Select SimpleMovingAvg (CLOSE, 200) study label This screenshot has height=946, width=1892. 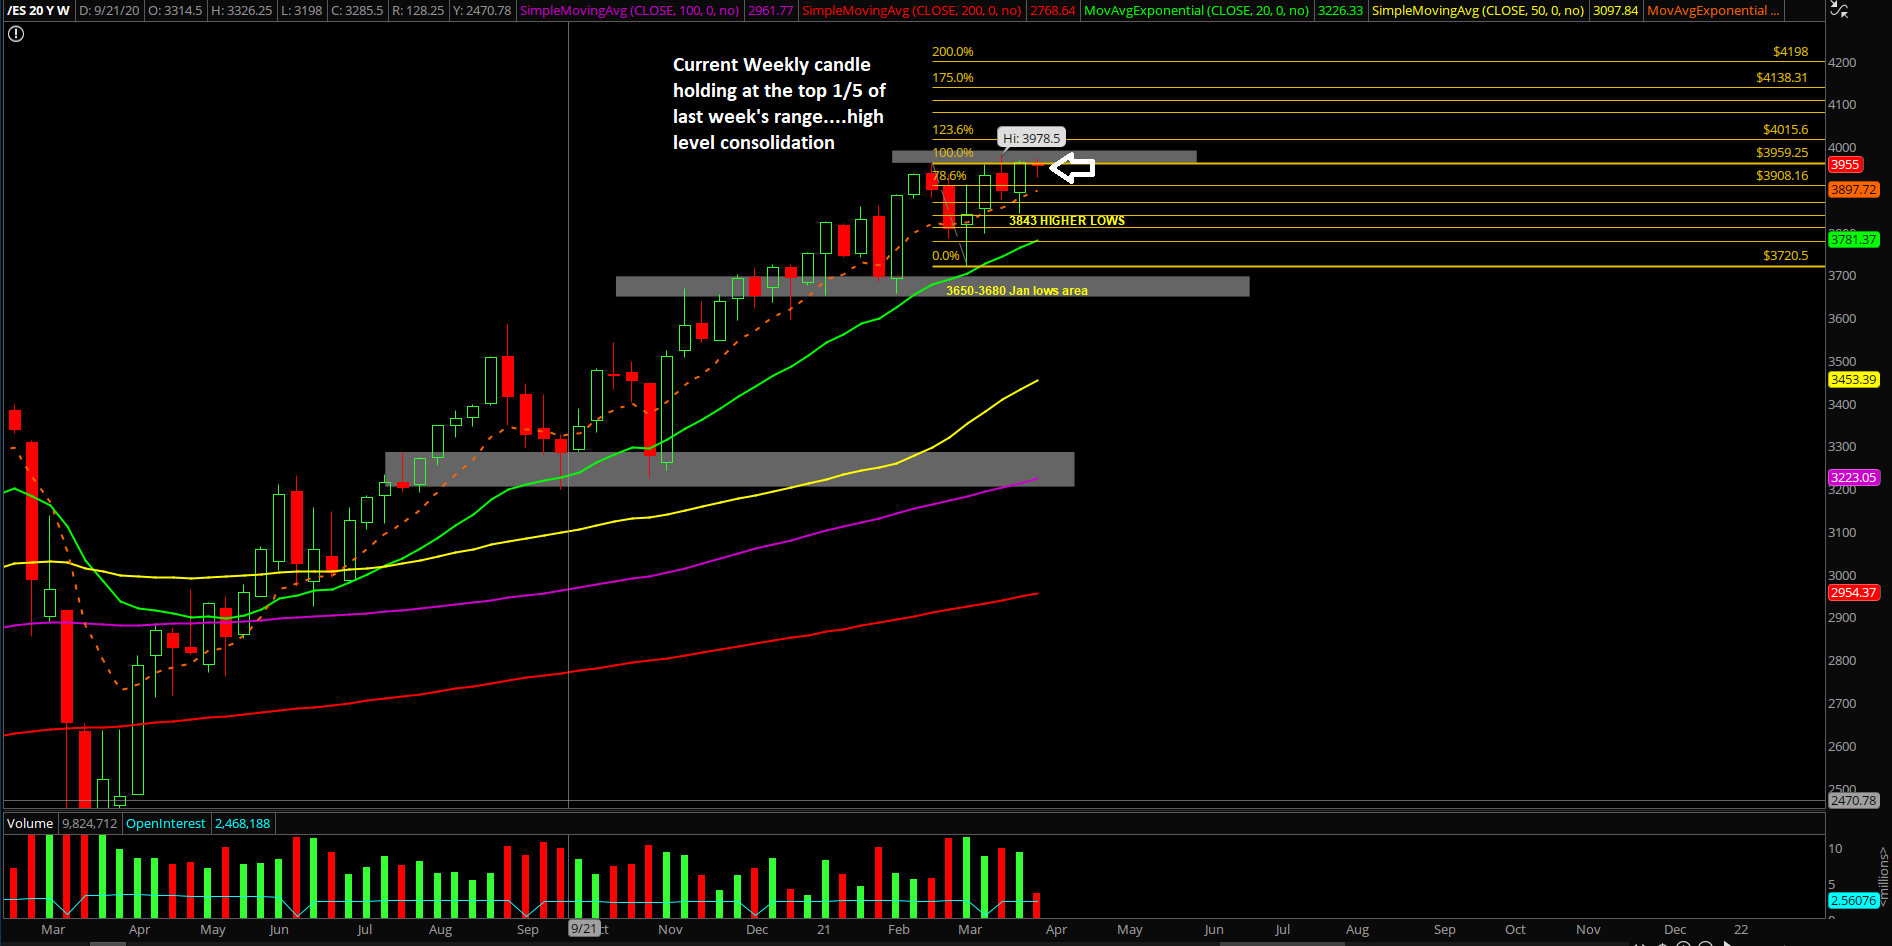pos(911,10)
